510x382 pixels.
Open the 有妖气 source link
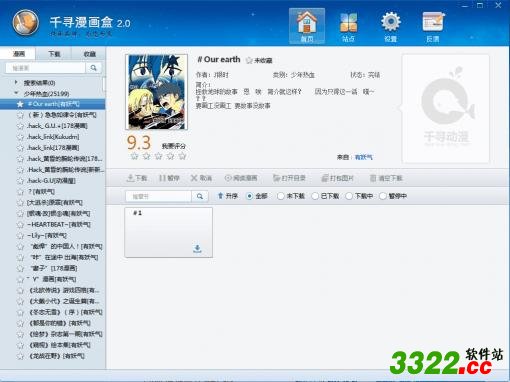tap(364, 157)
